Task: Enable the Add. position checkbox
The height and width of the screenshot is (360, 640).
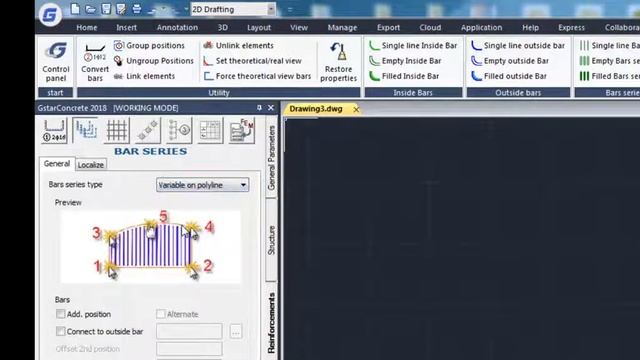Action: click(x=60, y=314)
